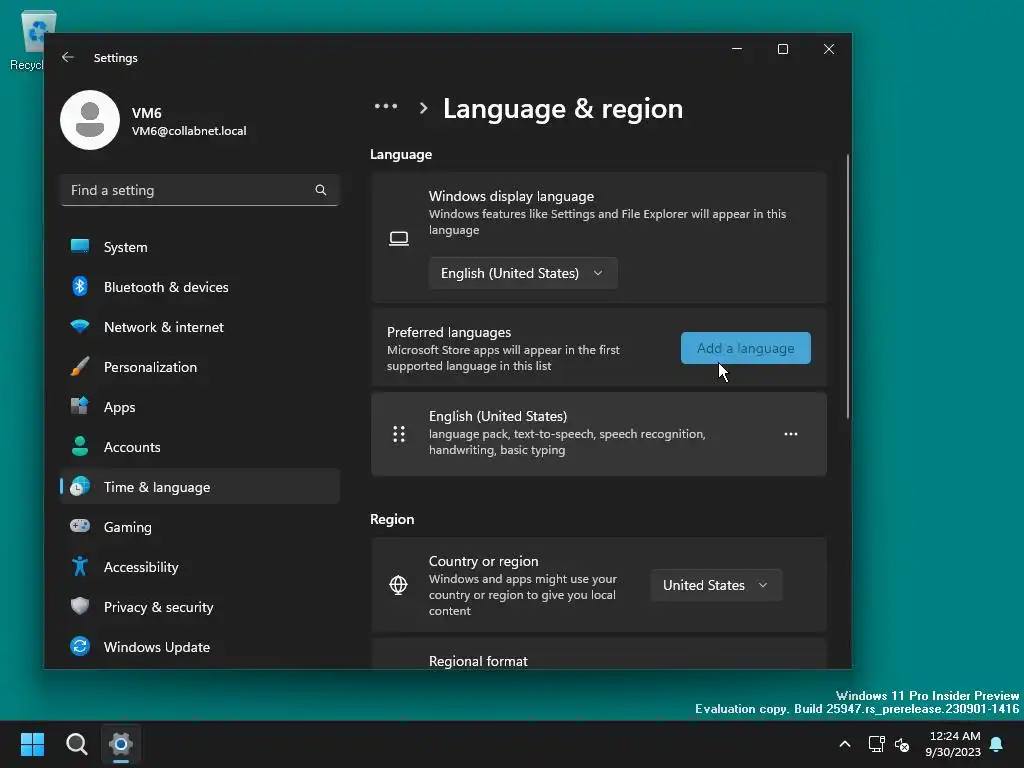Click the Accessibility figure icon
Viewport: 1024px width, 768px height.
80,566
